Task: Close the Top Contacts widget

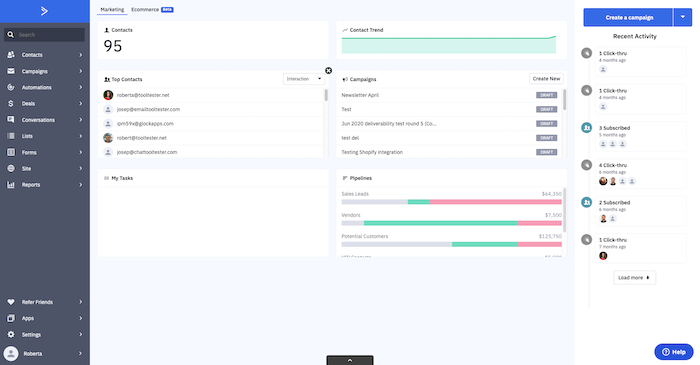Action: click(329, 71)
